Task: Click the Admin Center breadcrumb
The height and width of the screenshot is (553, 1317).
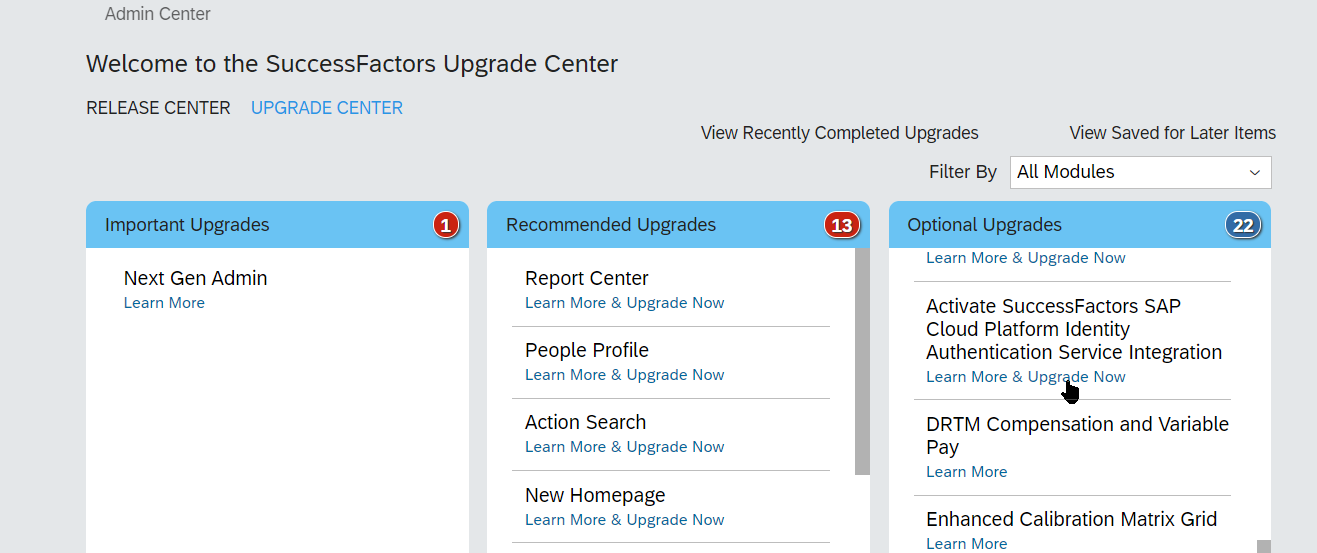Action: [158, 14]
